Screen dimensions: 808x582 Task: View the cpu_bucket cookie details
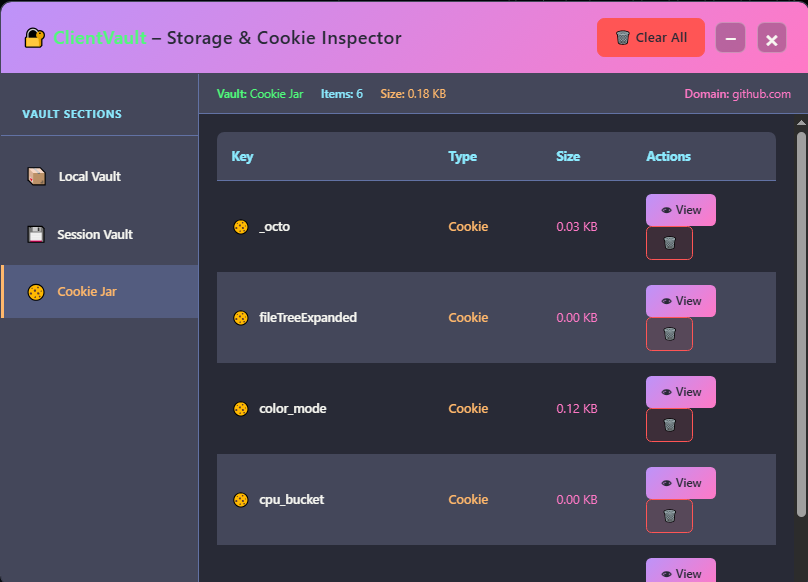pos(680,483)
